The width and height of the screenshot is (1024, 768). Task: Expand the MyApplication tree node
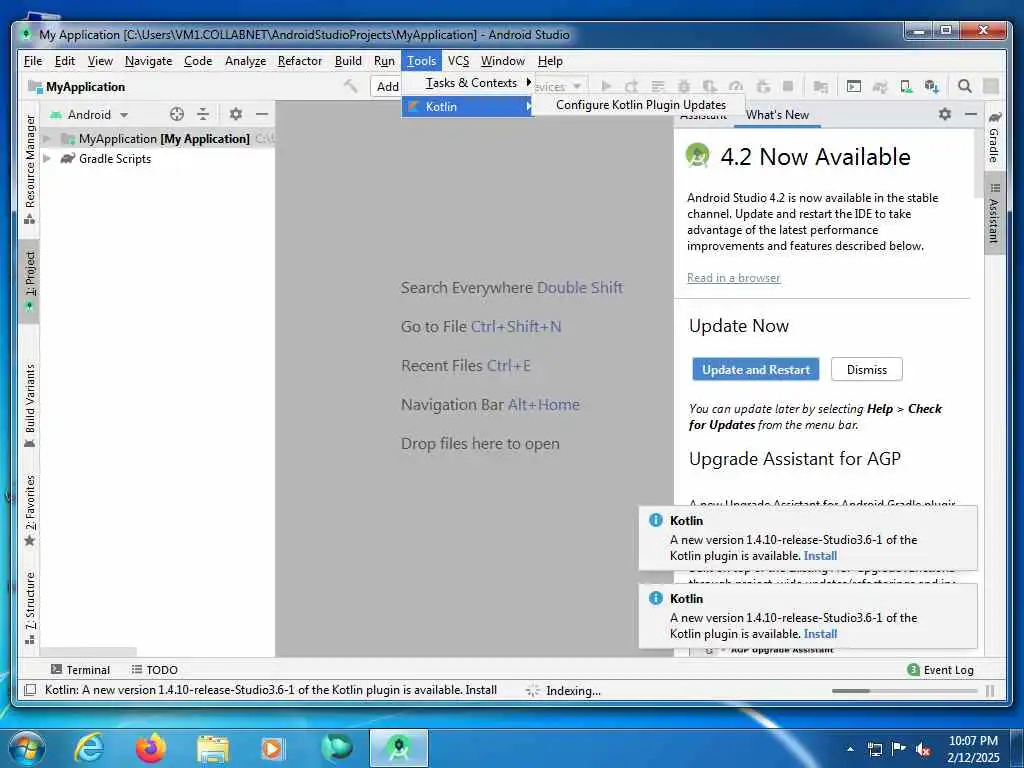point(46,138)
